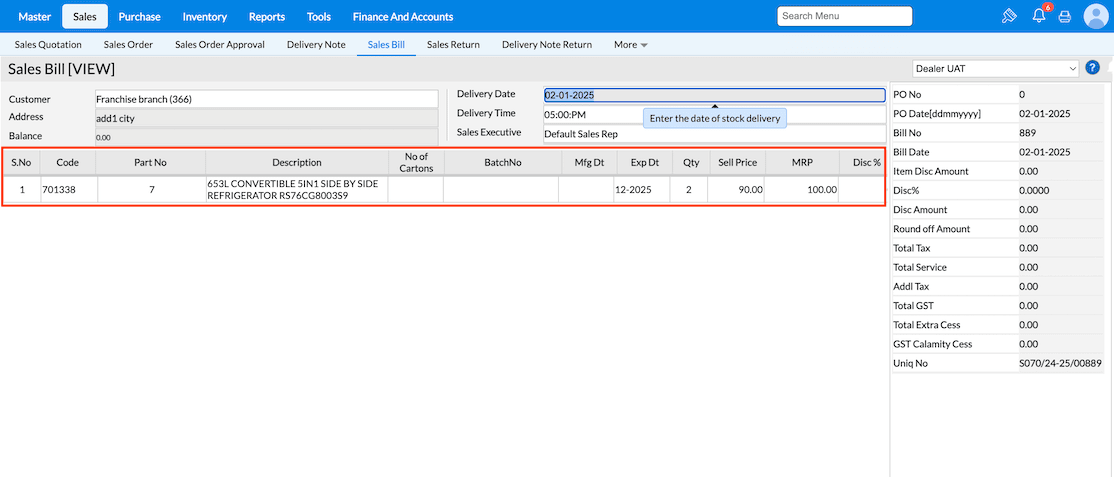Click the Description column header
Screen dimensions: 1114x477
pos(297,162)
